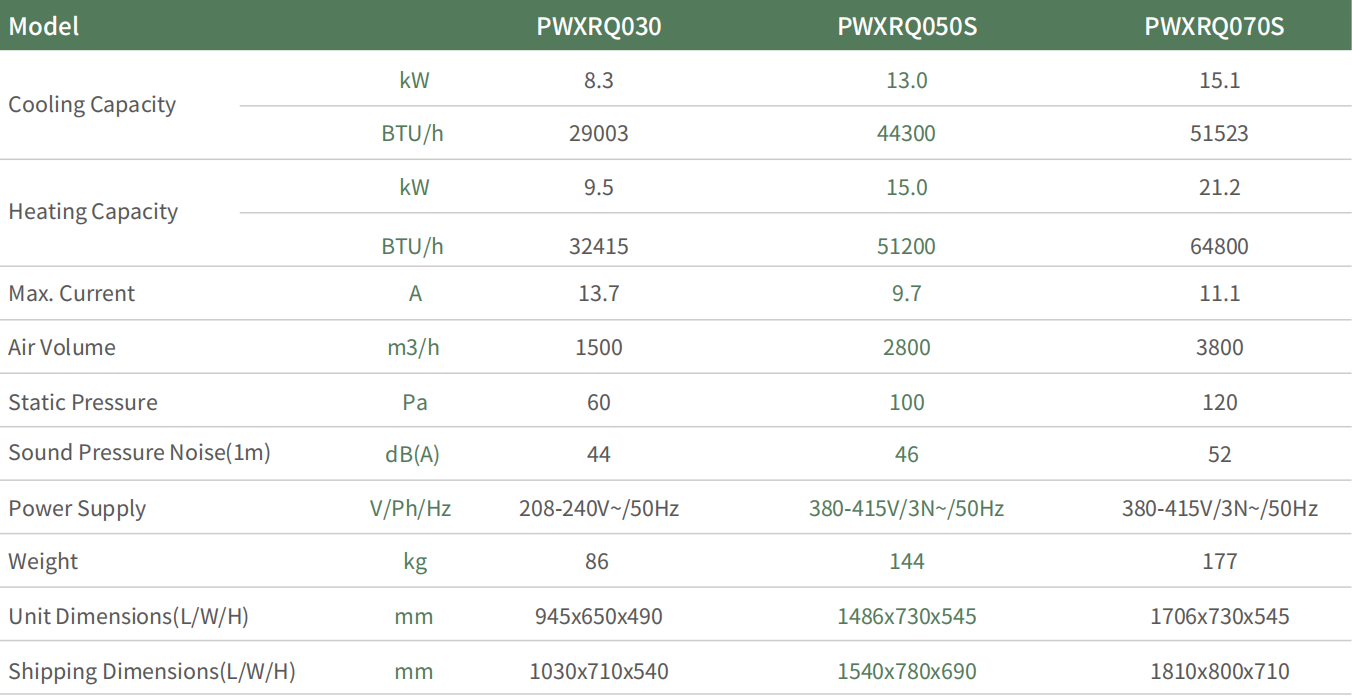This screenshot has height=698, width=1352.
Task: Click the Air Volume row label
Action: click(62, 348)
